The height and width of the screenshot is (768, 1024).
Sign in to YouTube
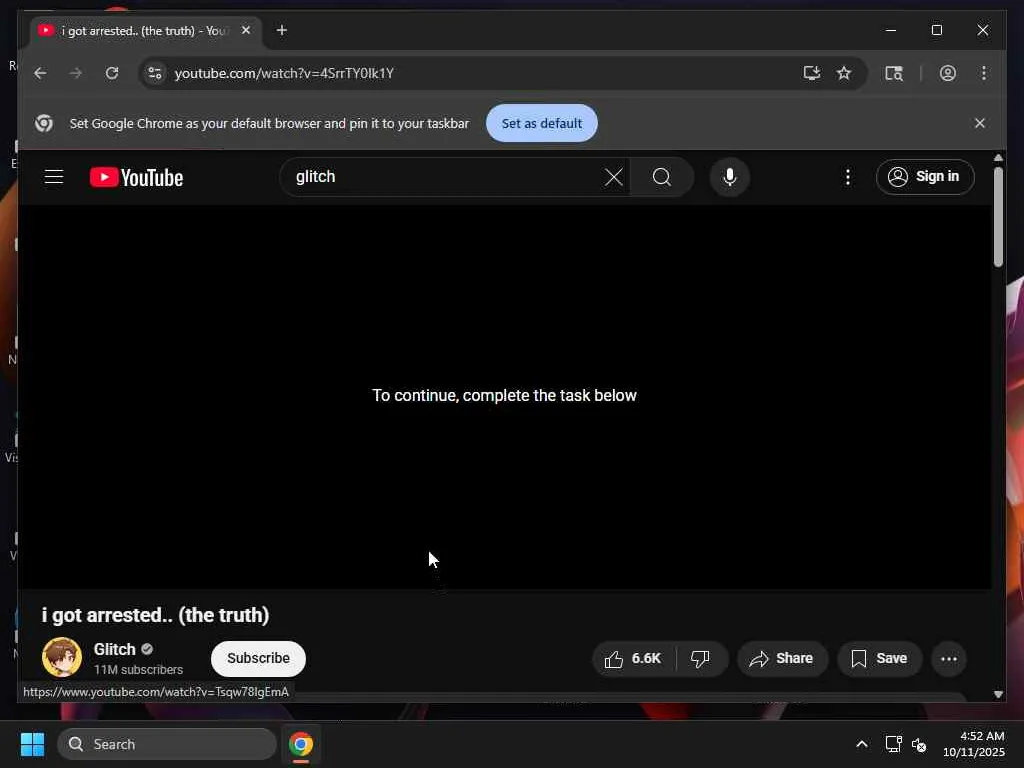tap(925, 177)
